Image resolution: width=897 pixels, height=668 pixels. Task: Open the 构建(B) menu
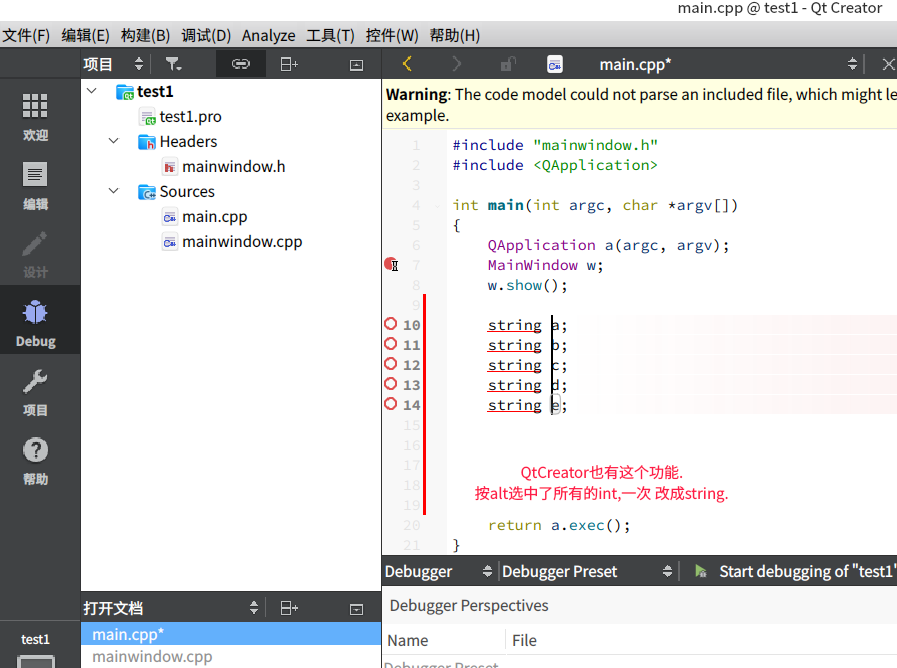[145, 35]
